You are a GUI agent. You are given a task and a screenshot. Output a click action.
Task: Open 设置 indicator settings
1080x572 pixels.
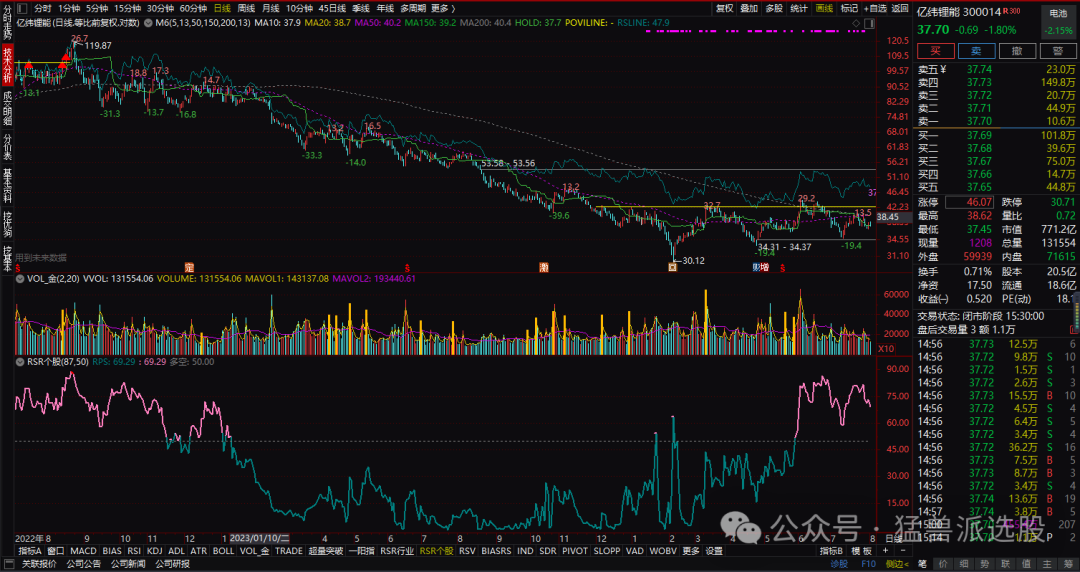coord(714,551)
